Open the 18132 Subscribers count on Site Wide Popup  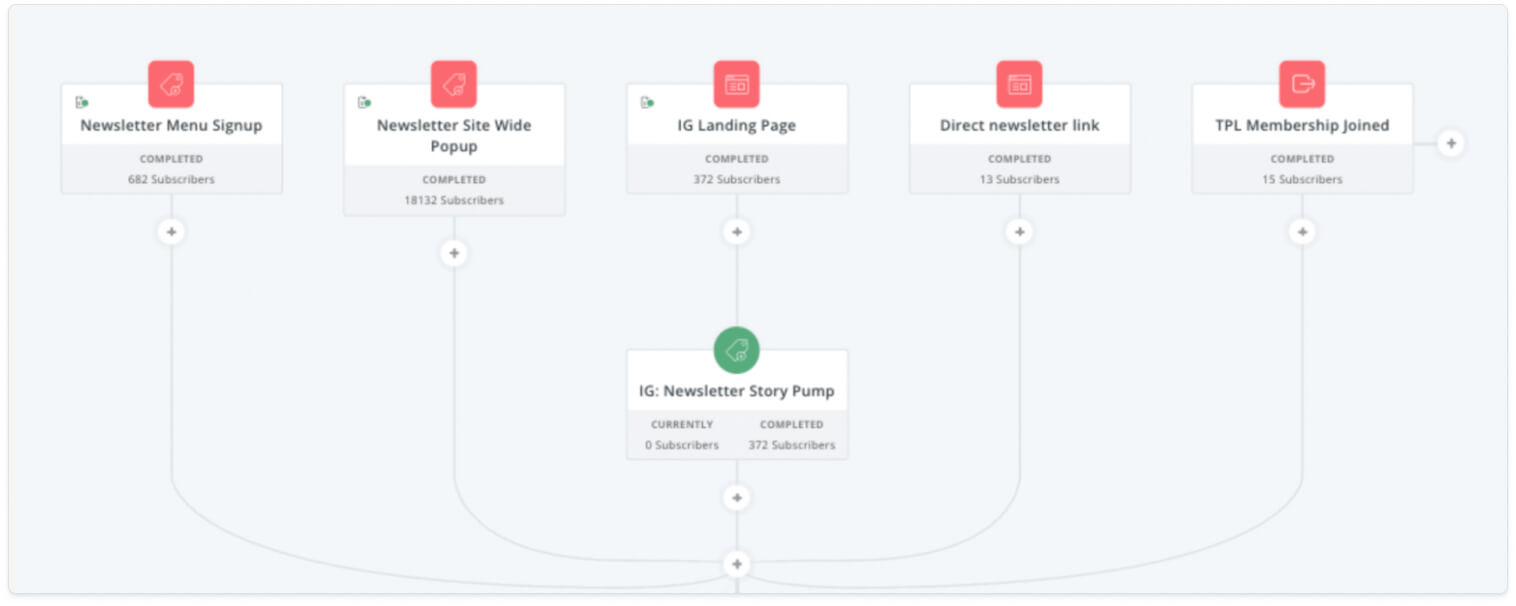[x=454, y=200]
